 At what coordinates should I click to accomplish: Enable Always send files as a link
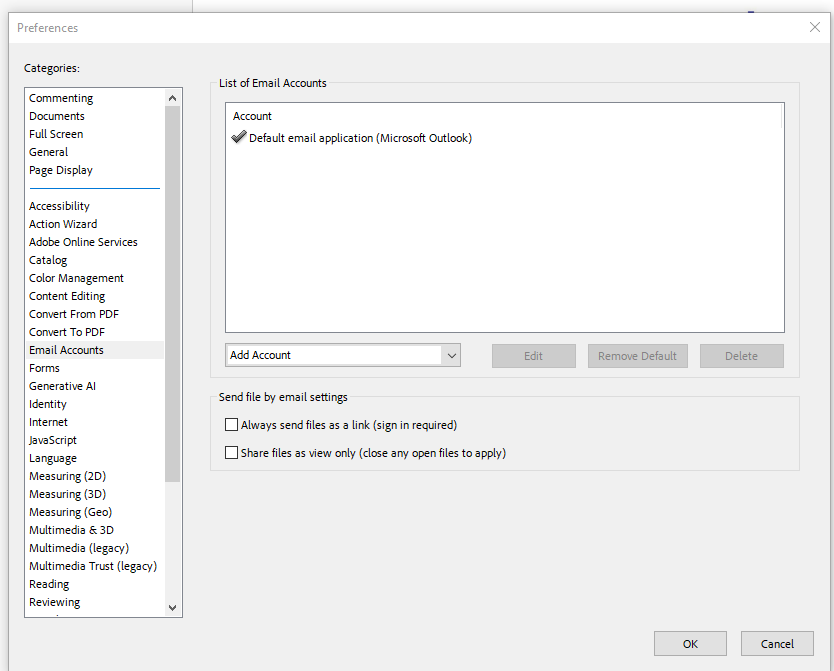231,424
